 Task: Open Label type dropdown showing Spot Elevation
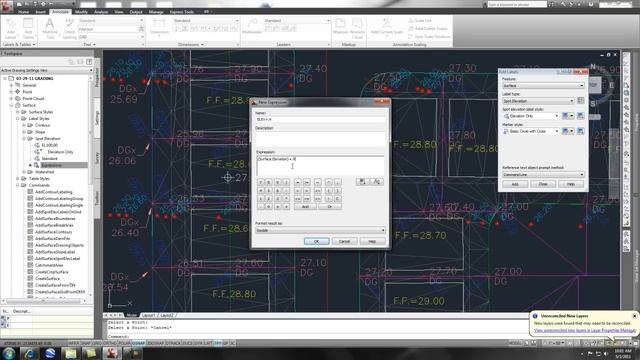point(538,100)
